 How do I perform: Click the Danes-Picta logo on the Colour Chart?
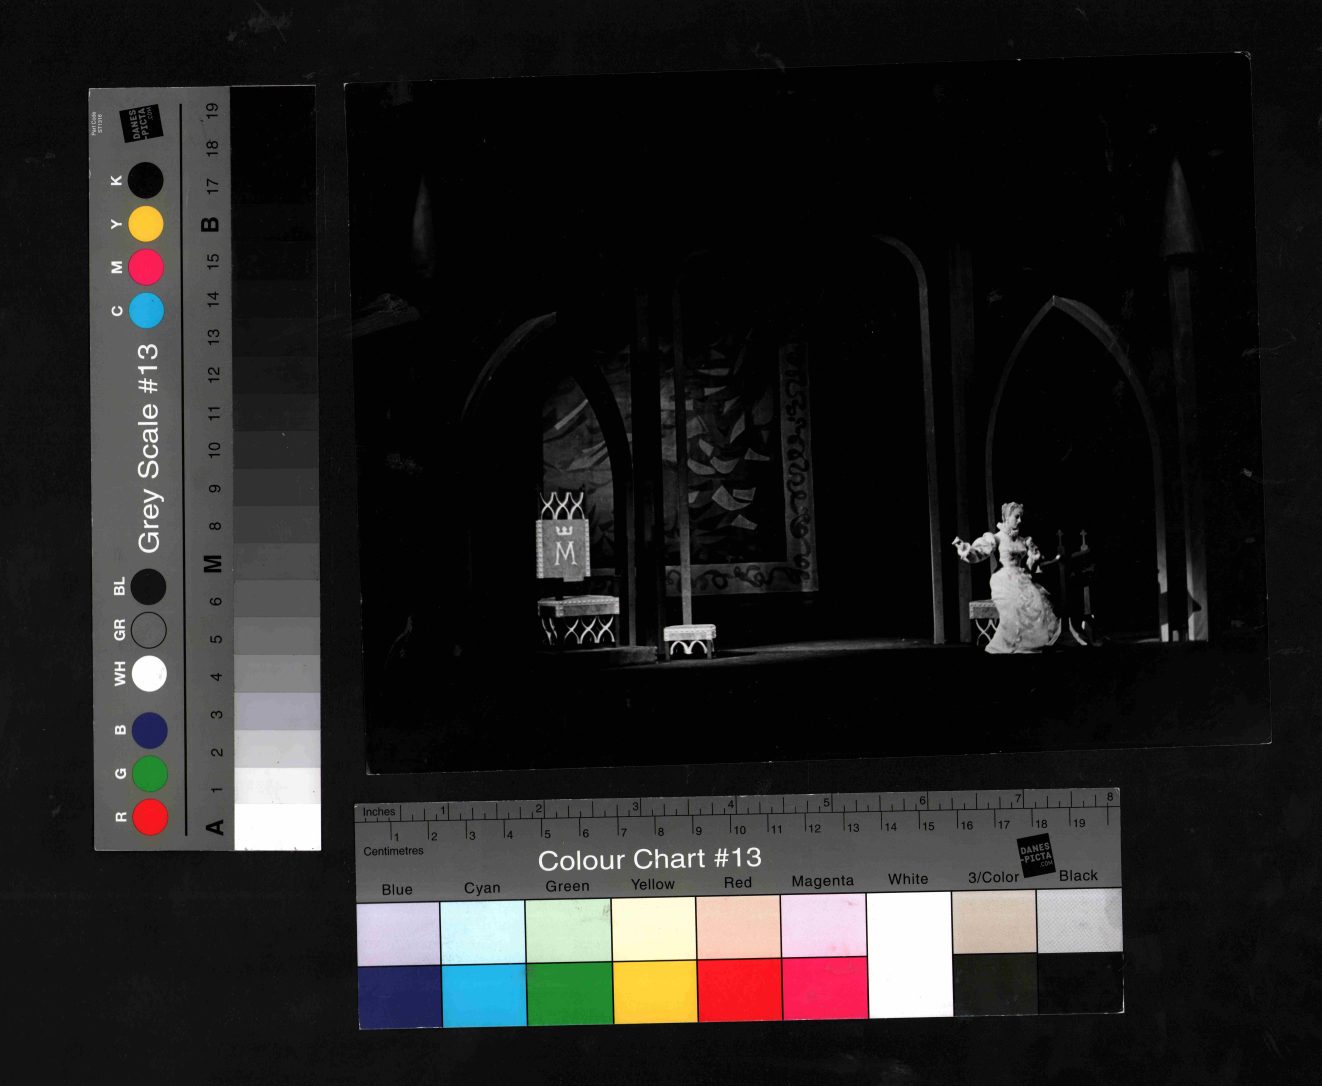point(1035,855)
